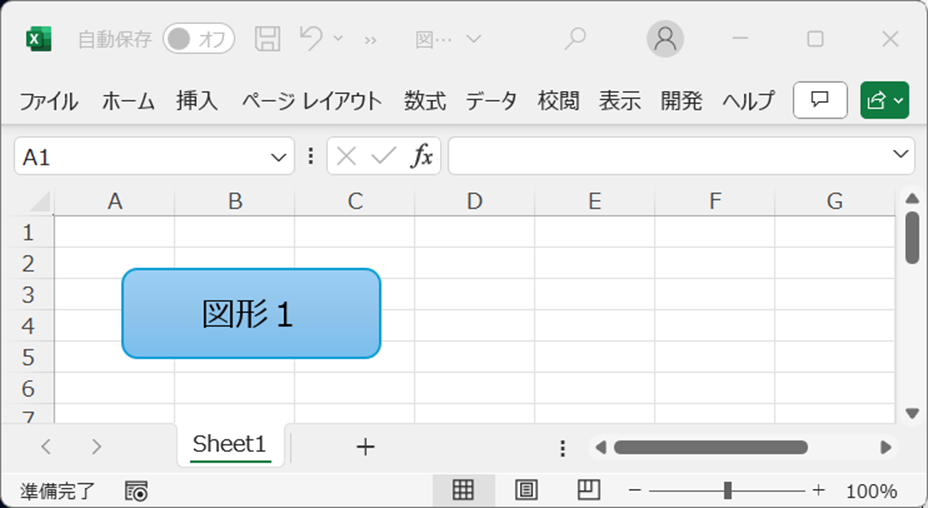Viewport: 928px width, 508px height.
Task: Open the user account avatar
Action: [665, 38]
